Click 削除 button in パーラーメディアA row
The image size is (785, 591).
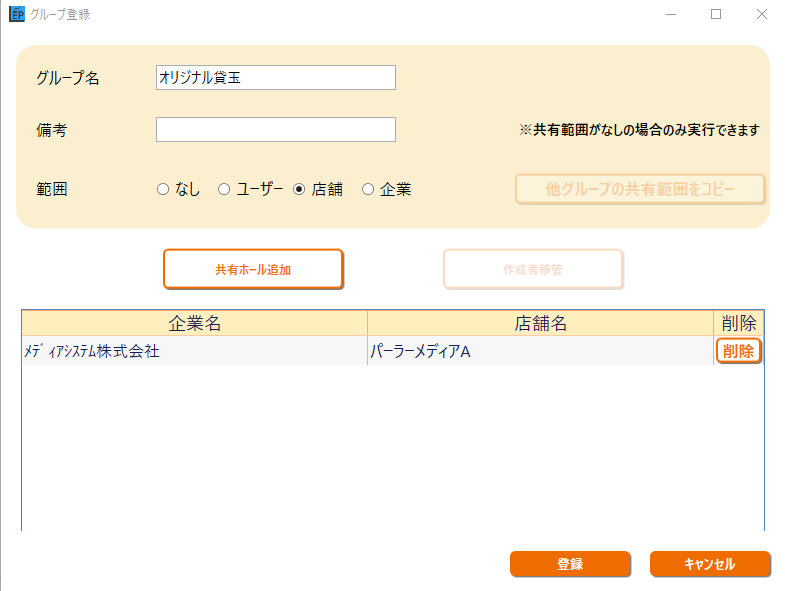point(738,351)
